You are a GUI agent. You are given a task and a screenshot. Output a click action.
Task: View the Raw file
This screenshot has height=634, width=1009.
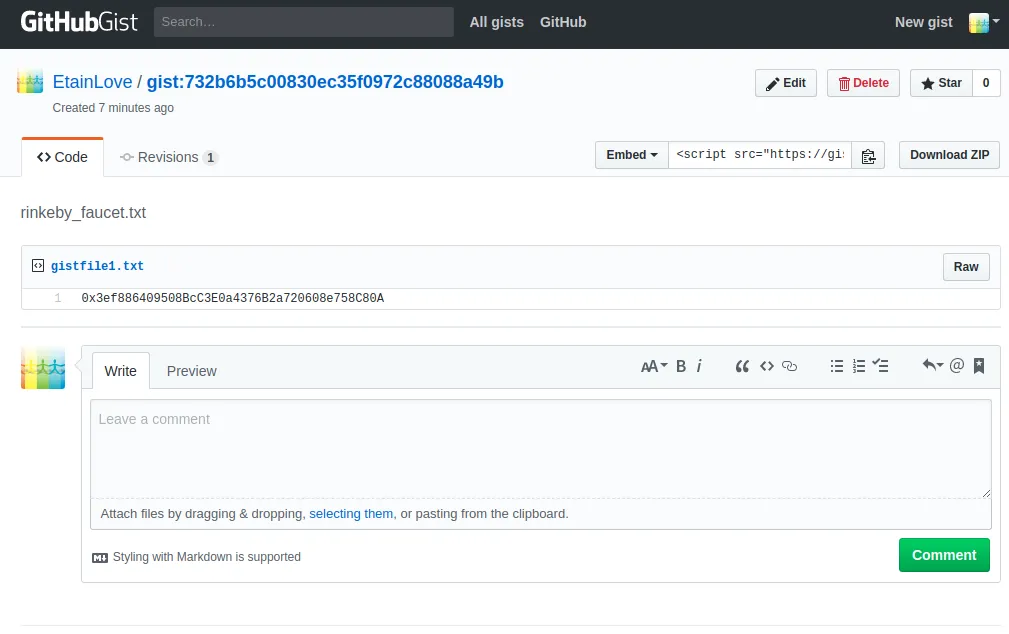point(966,267)
